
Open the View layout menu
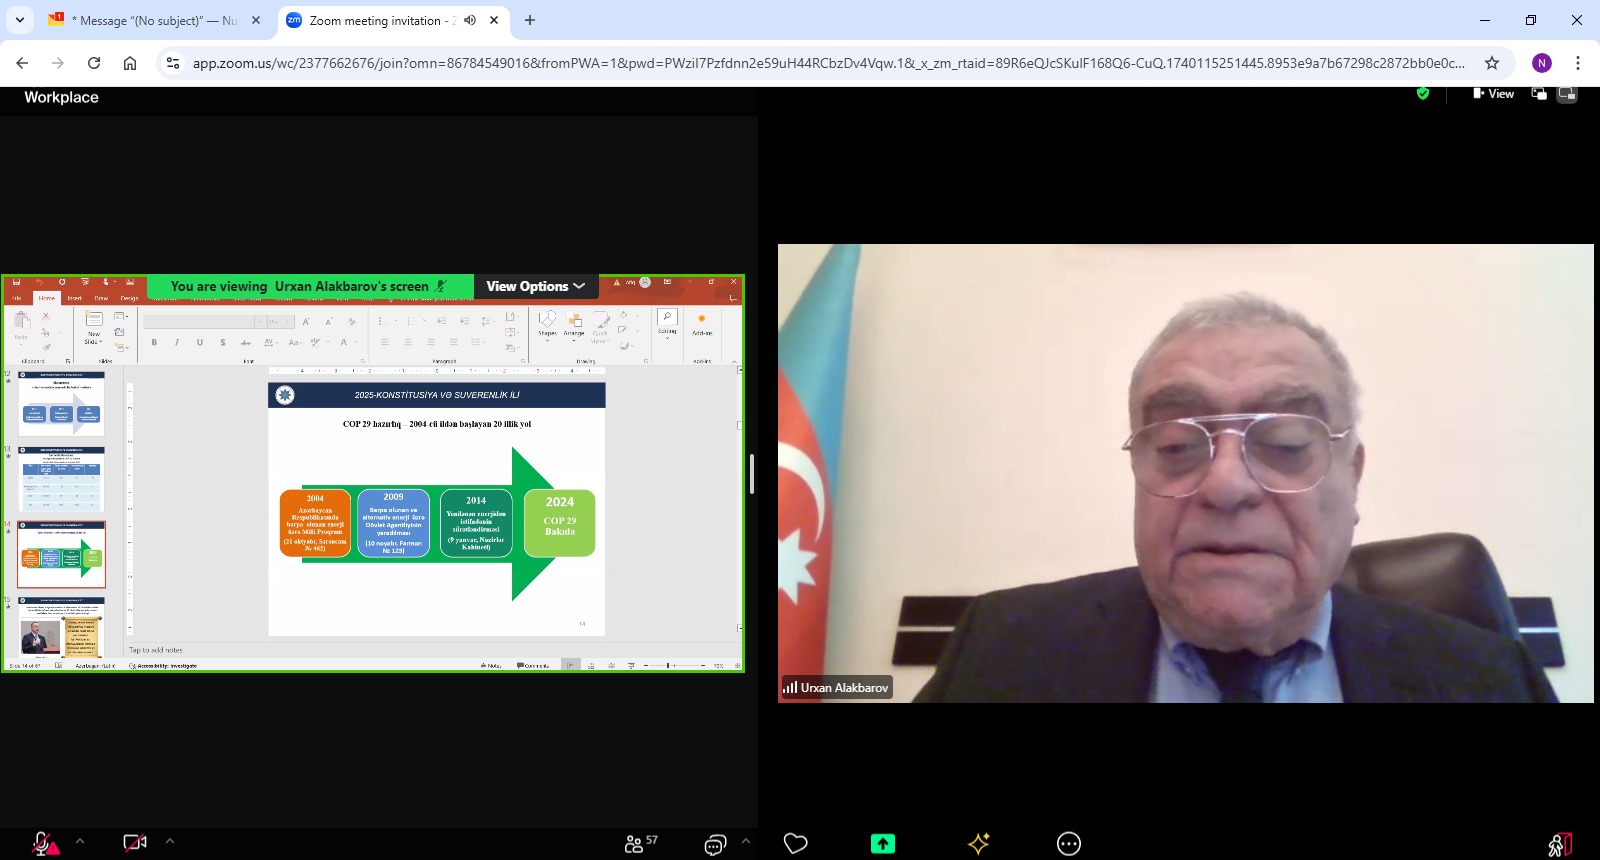click(1493, 94)
